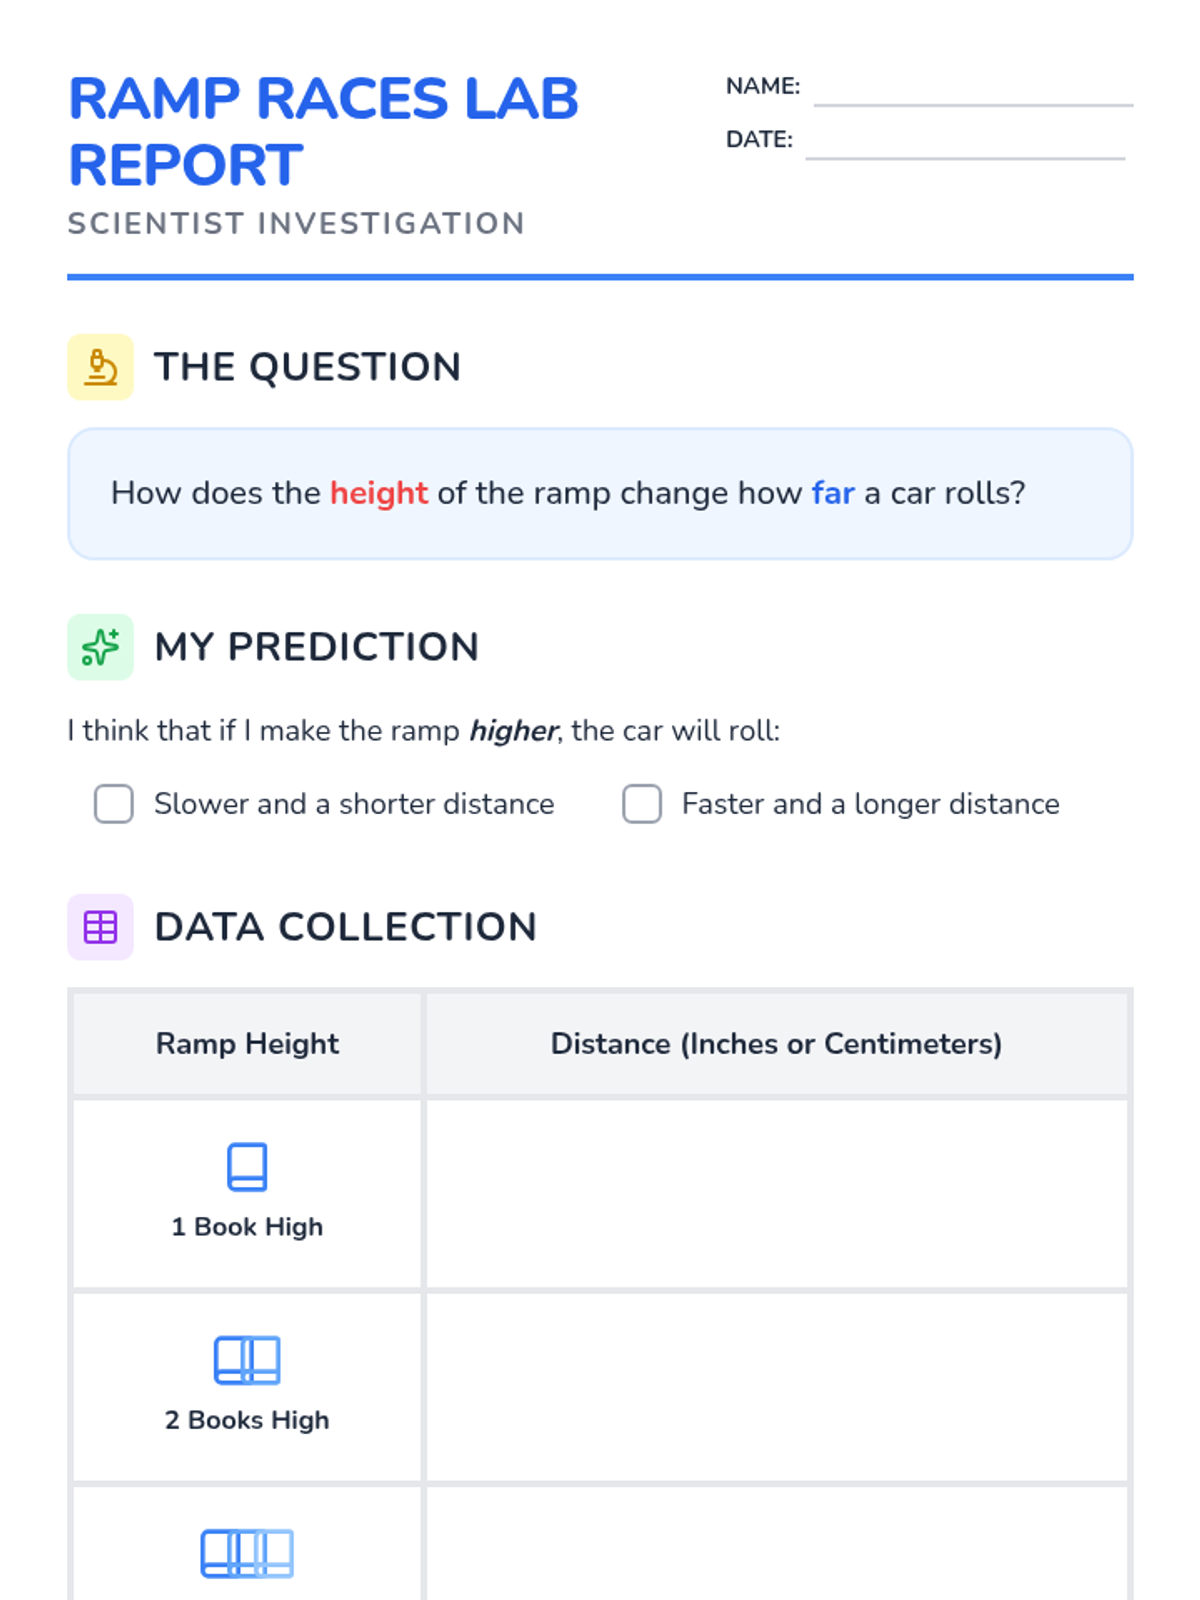The image size is (1200, 1600).
Task: Click the three books icon
Action: [247, 1553]
